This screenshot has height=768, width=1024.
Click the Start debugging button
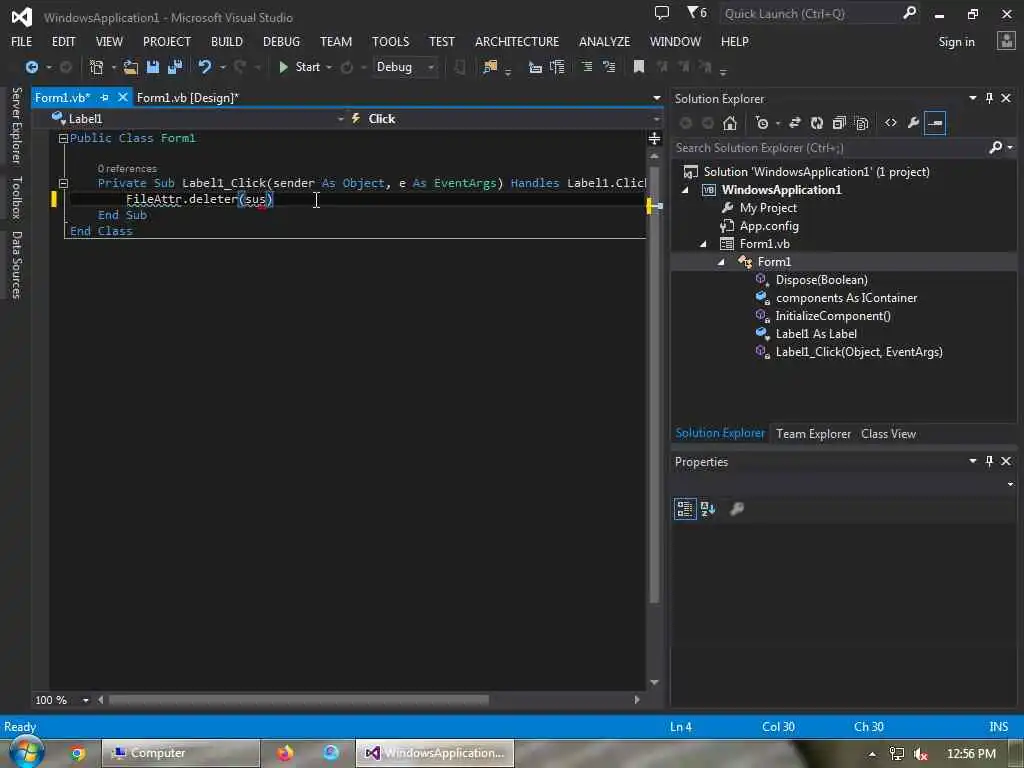[299, 67]
